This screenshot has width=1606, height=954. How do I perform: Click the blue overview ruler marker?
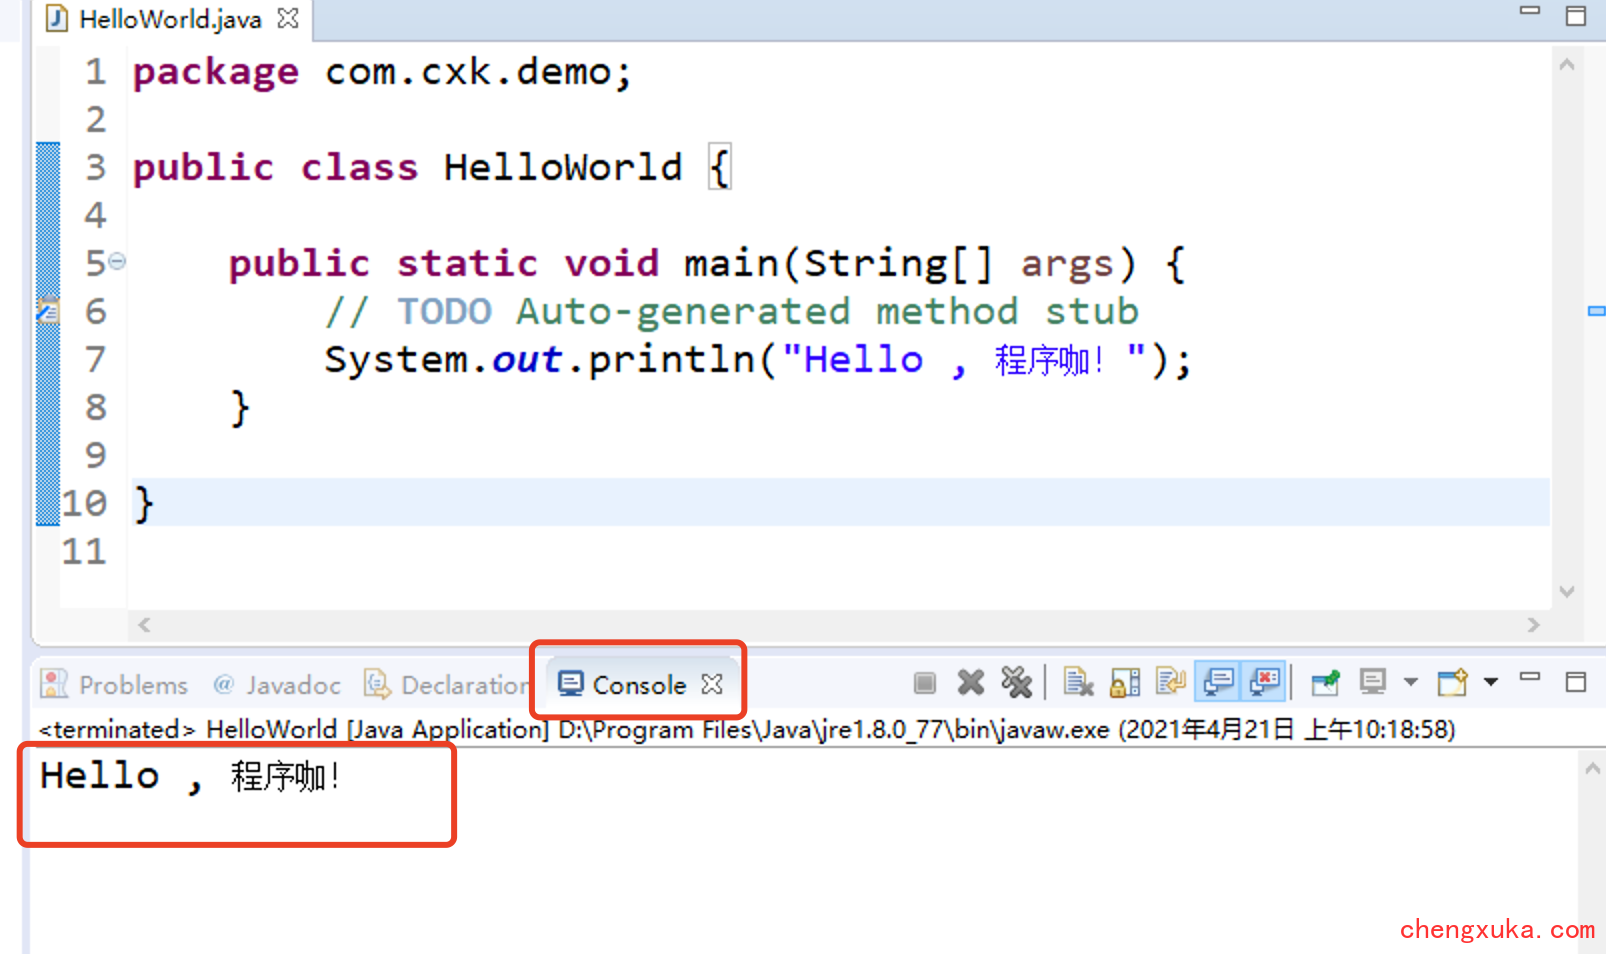[x=1596, y=311]
